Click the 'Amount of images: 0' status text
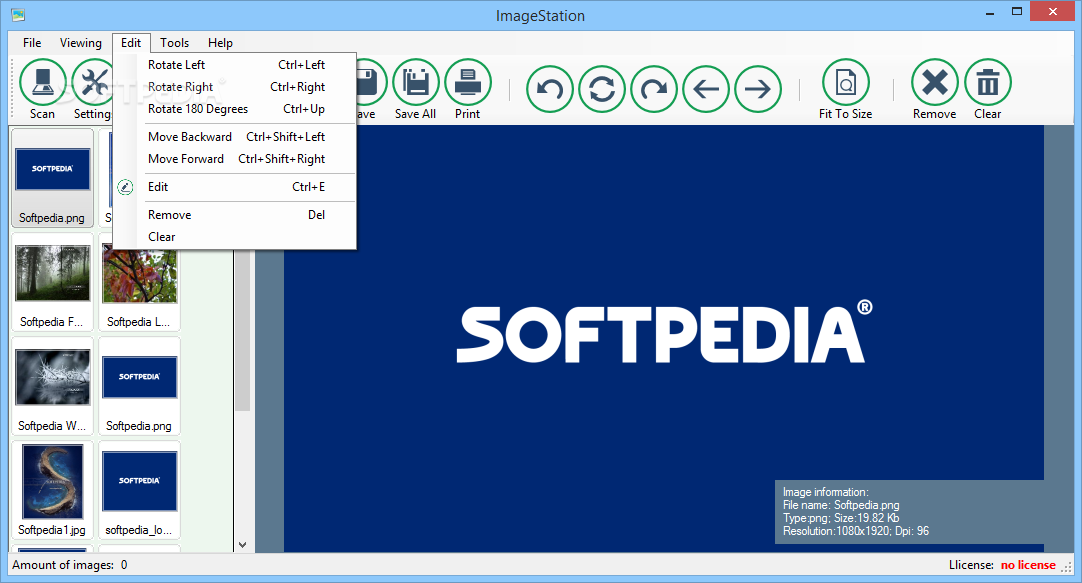This screenshot has width=1082, height=583. click(70, 565)
